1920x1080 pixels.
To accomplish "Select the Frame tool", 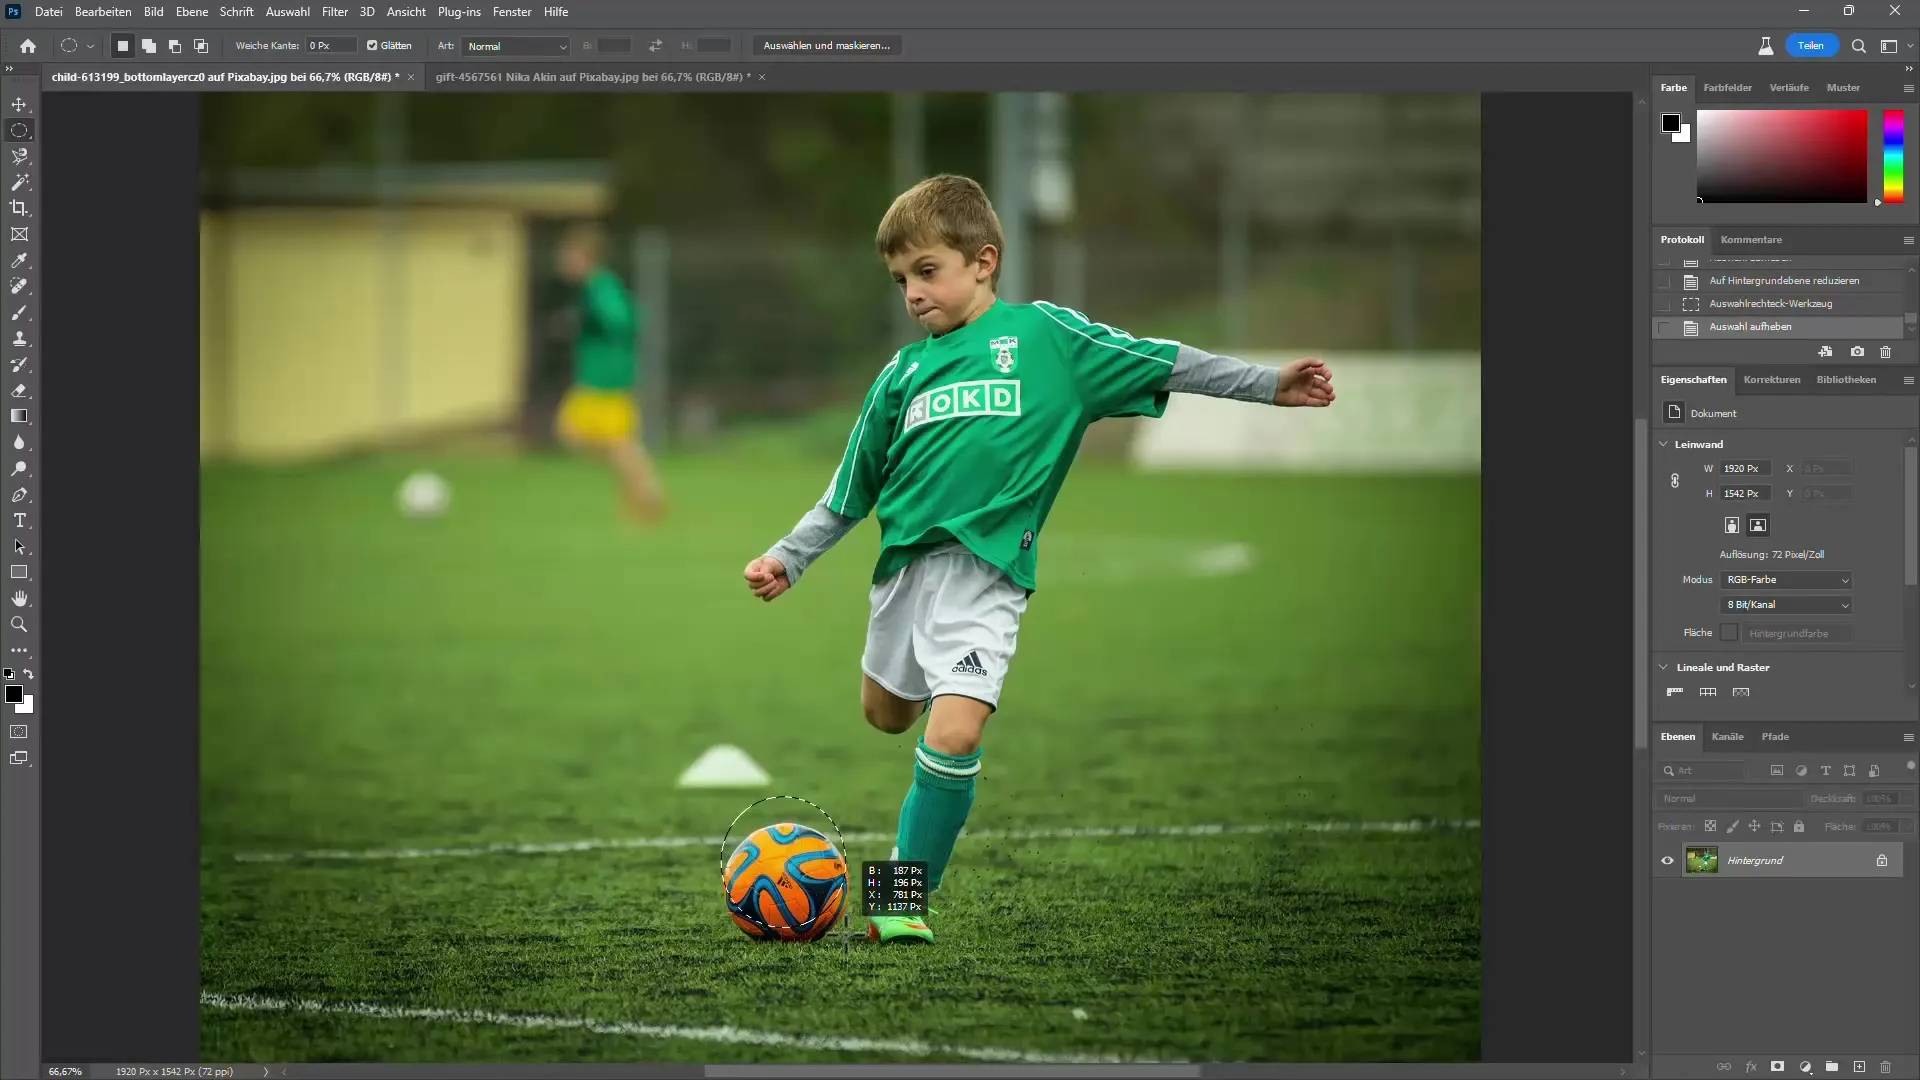I will click(x=19, y=234).
